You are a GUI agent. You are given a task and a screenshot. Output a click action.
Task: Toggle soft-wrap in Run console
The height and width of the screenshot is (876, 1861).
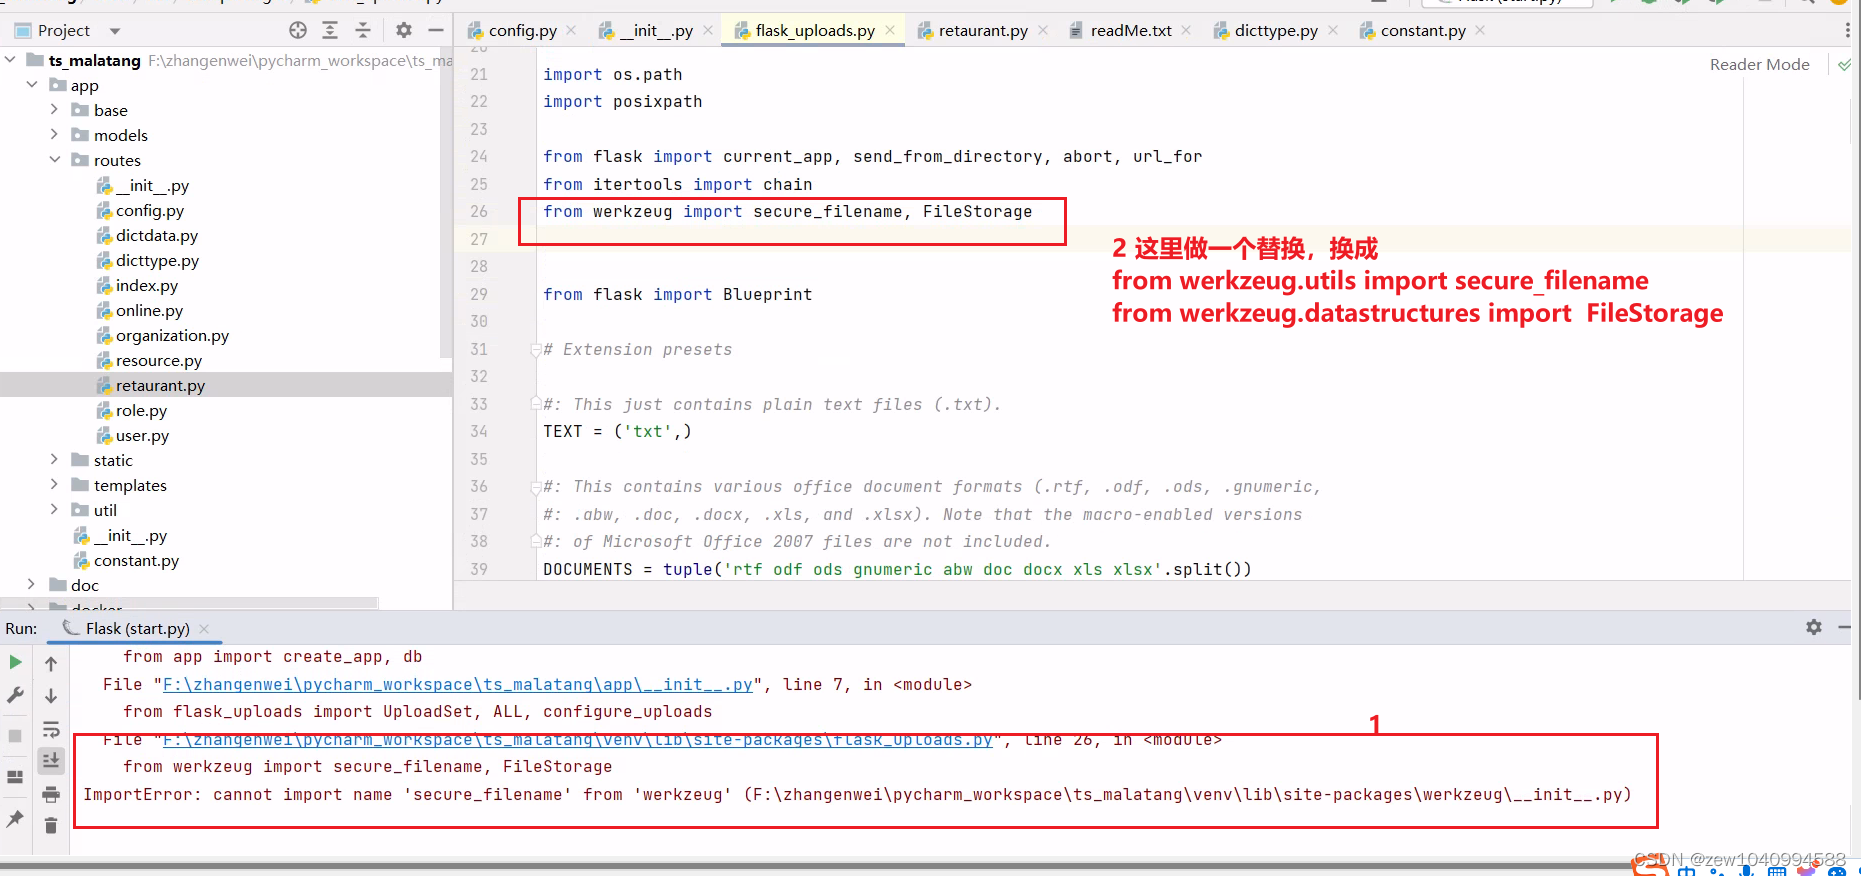pos(51,729)
